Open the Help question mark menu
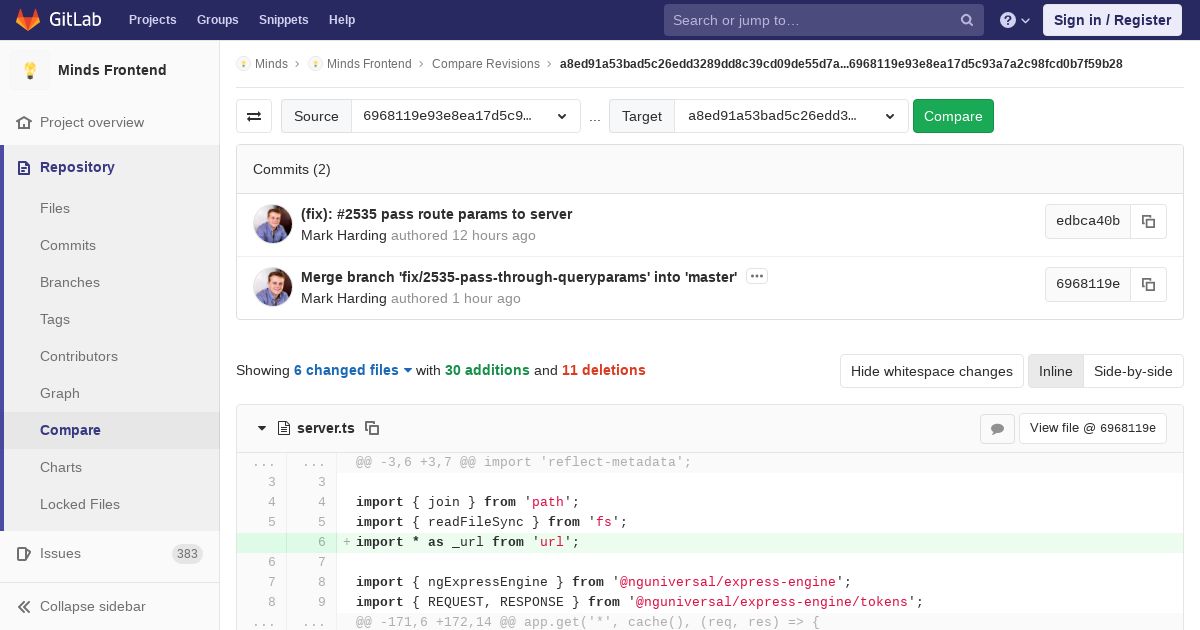1200x630 pixels. coord(1014,20)
